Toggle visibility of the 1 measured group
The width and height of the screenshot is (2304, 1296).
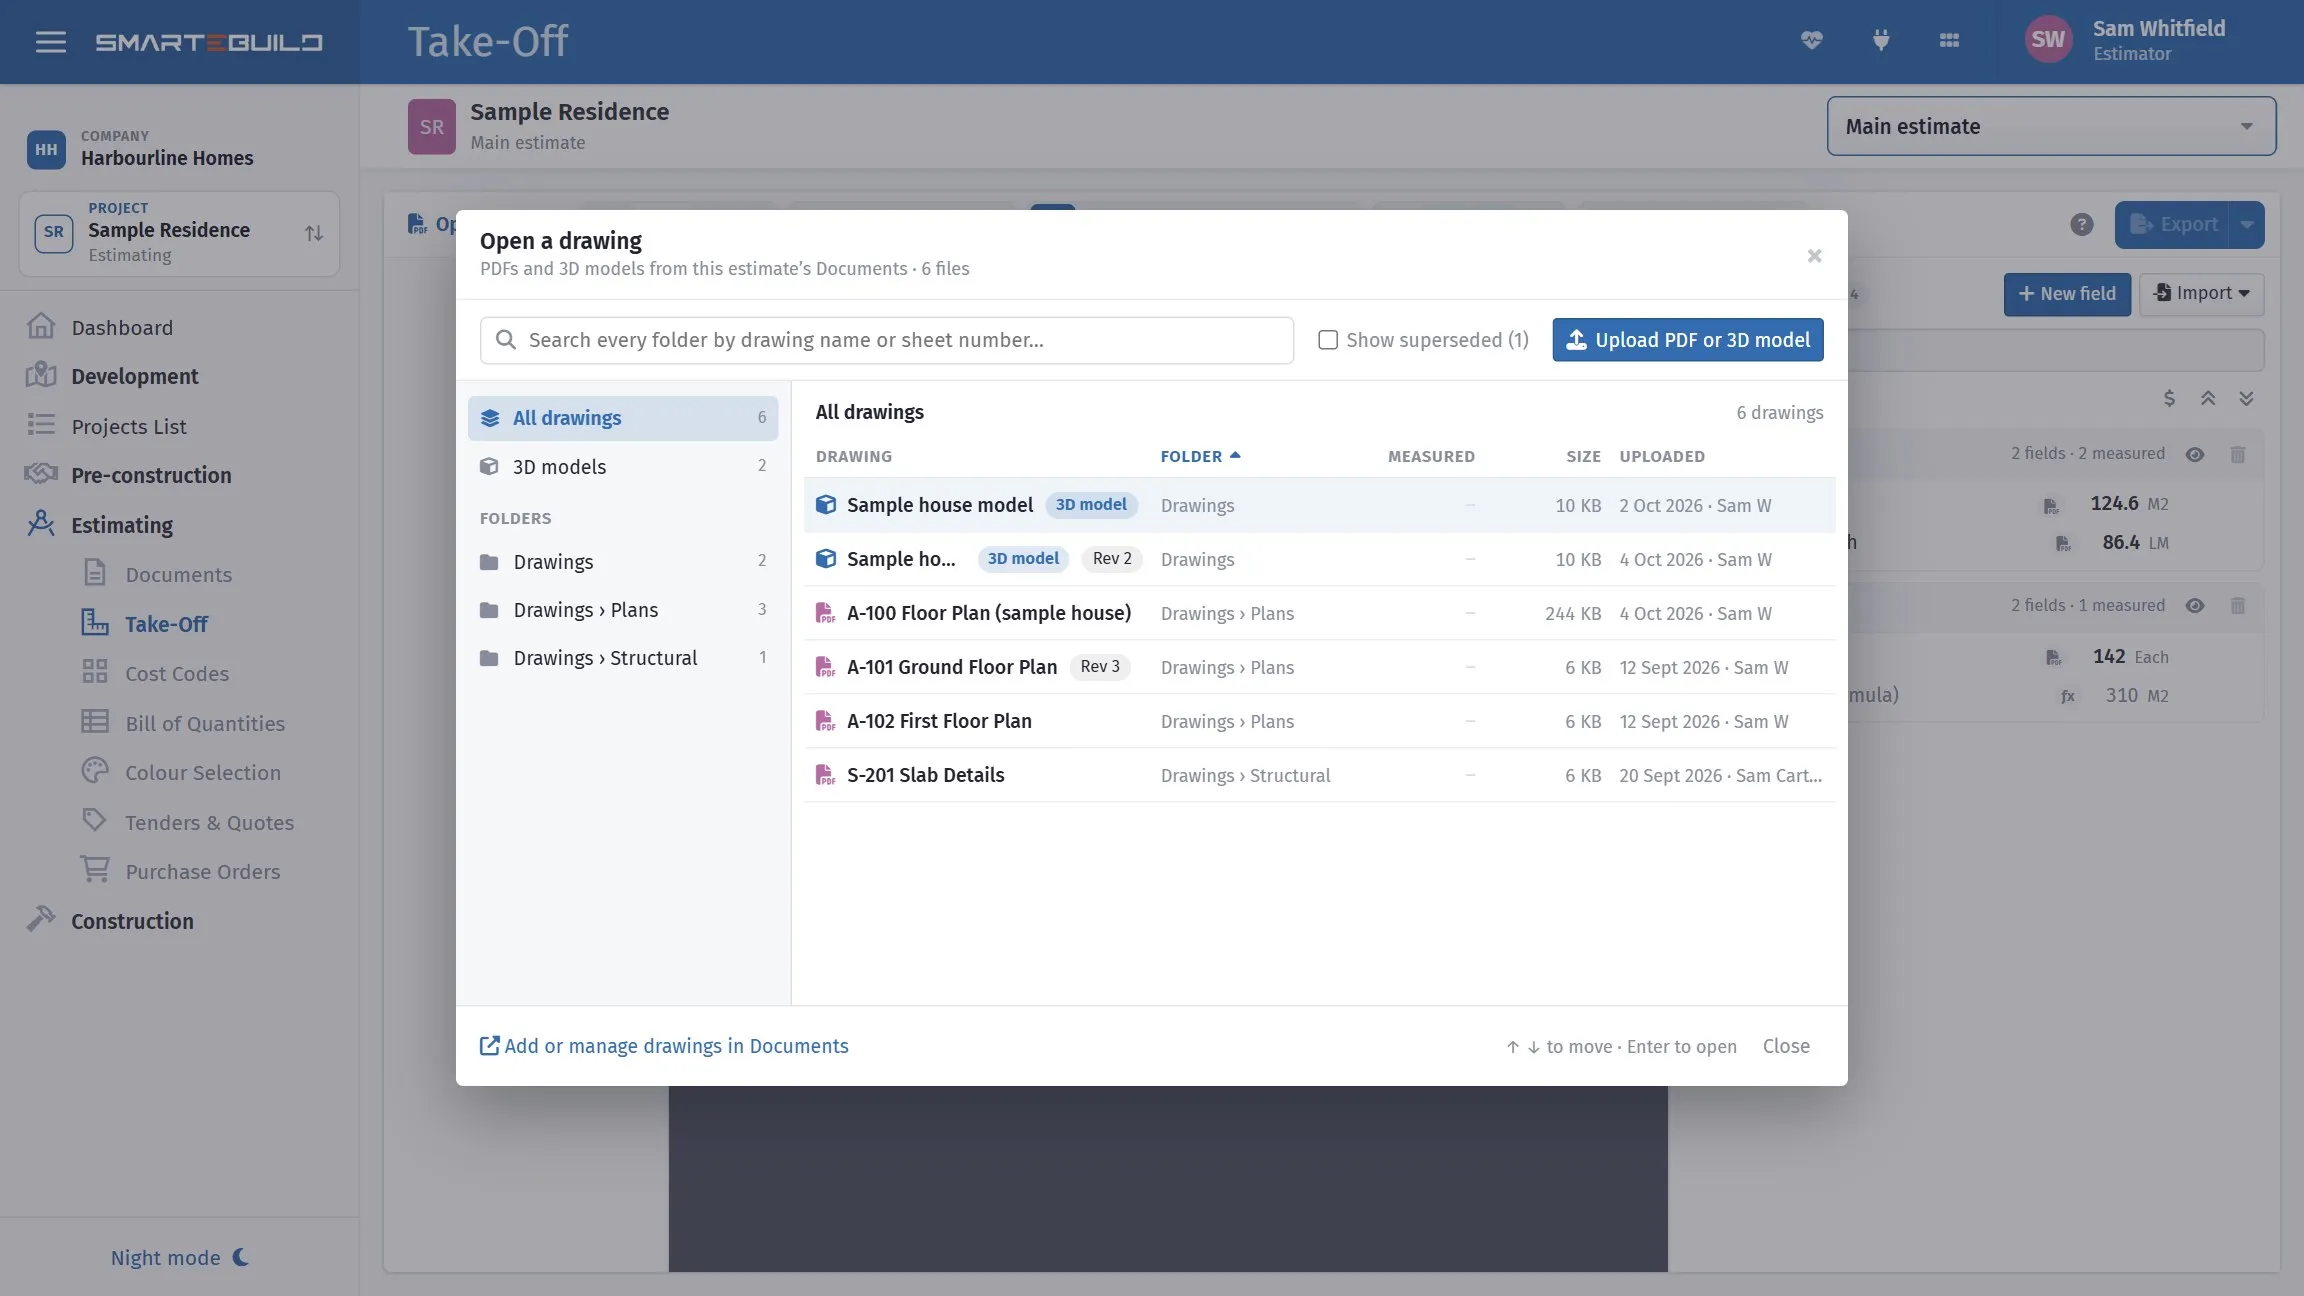point(2195,606)
